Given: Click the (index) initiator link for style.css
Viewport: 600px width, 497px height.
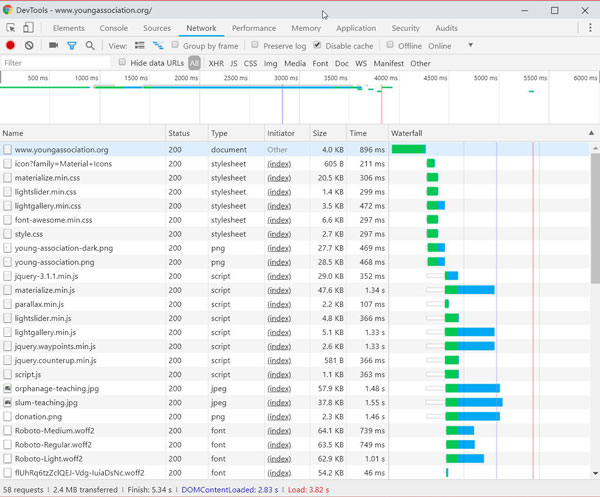Looking at the screenshot, I should (x=279, y=234).
